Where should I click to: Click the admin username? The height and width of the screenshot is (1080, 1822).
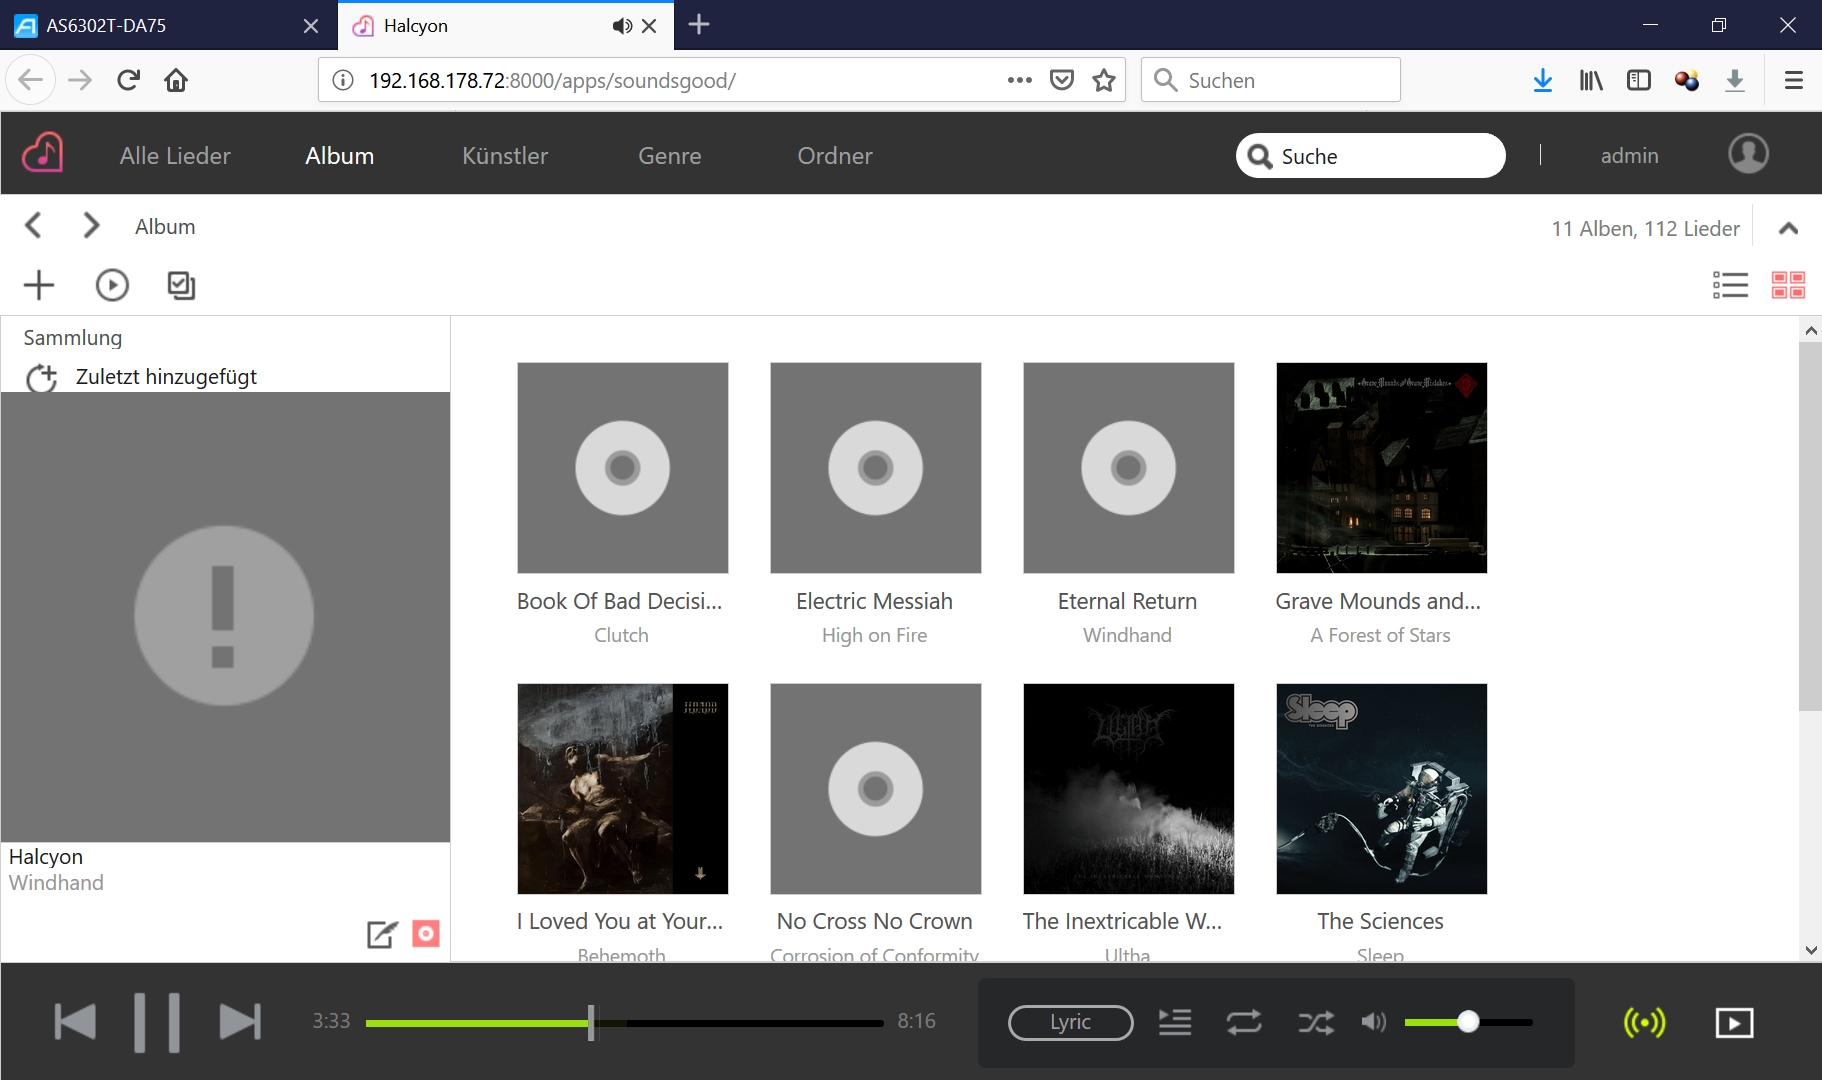[1630, 156]
